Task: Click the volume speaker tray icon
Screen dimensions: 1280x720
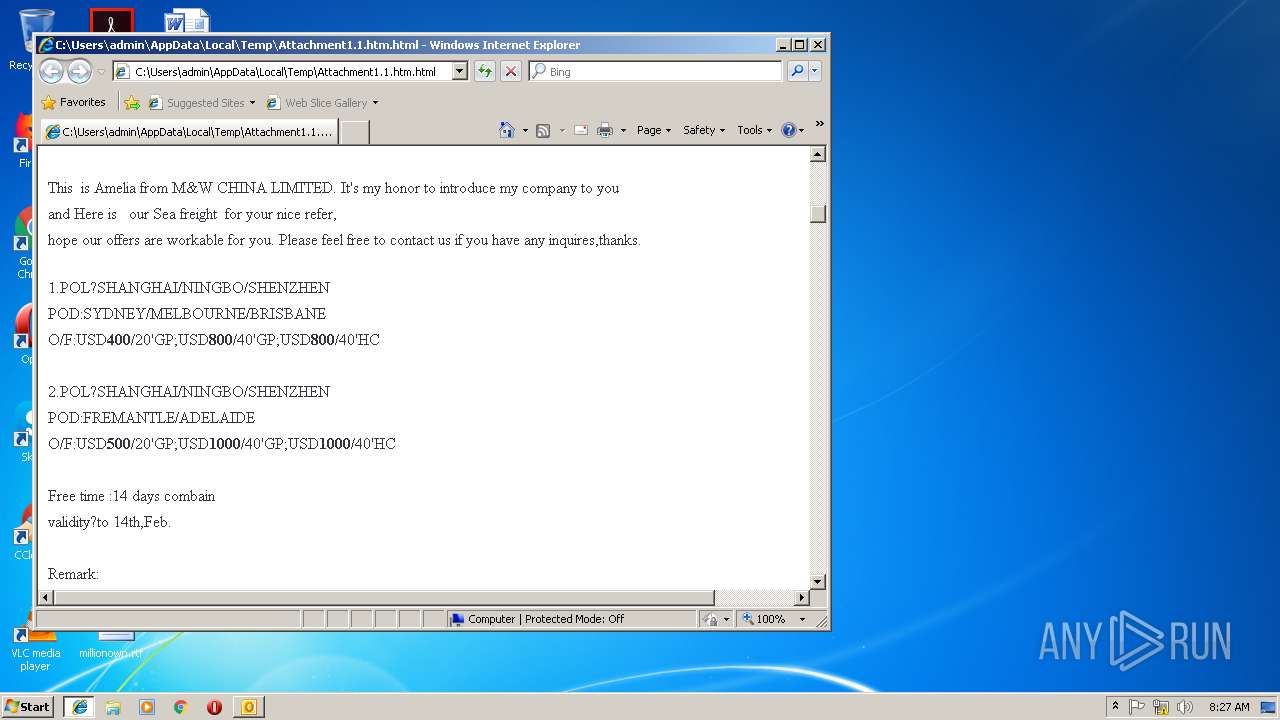Action: tap(1185, 706)
